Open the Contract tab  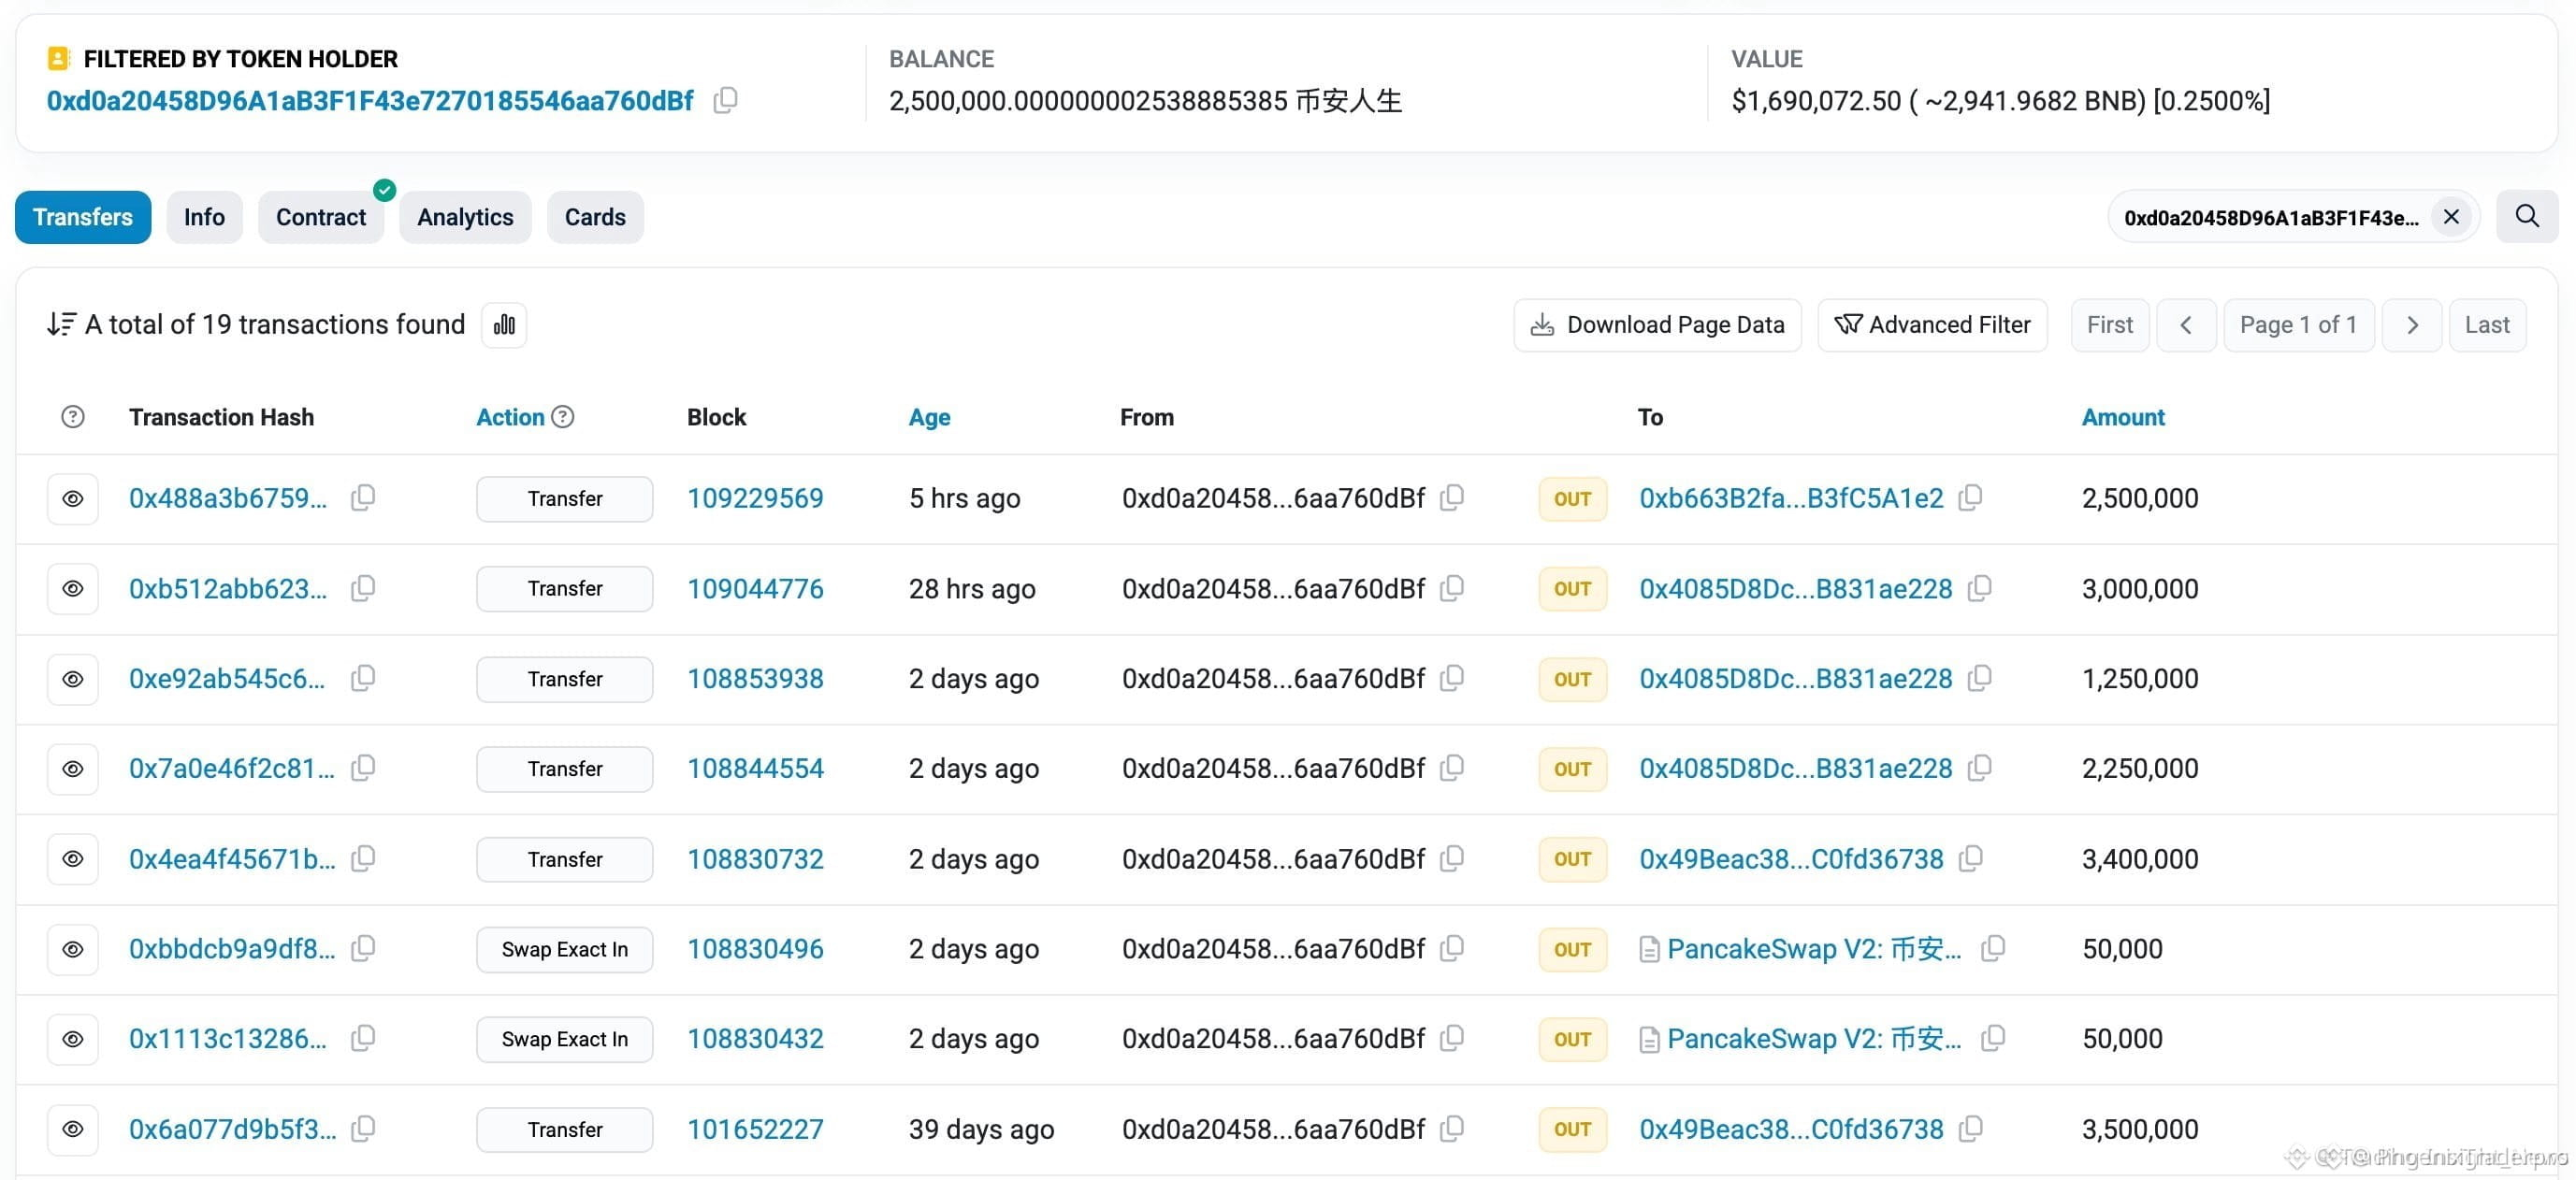321,217
